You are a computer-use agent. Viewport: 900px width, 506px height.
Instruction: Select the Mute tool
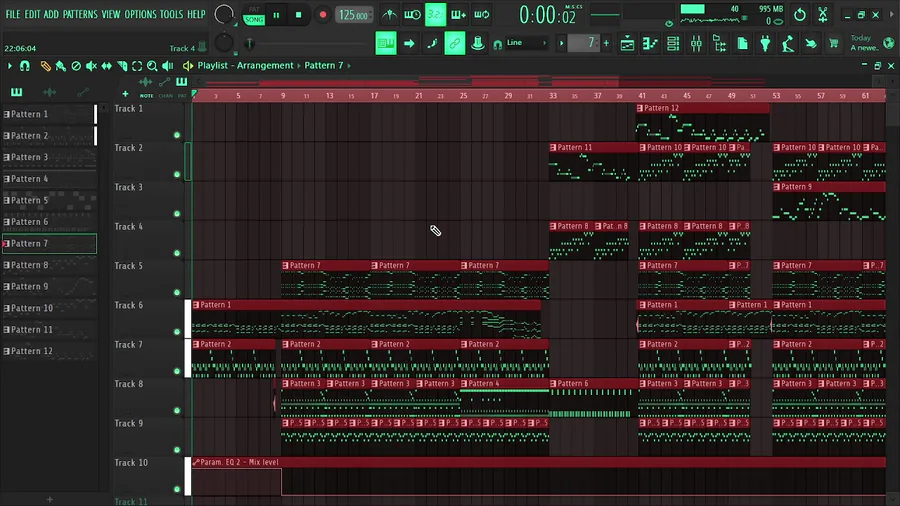point(91,66)
